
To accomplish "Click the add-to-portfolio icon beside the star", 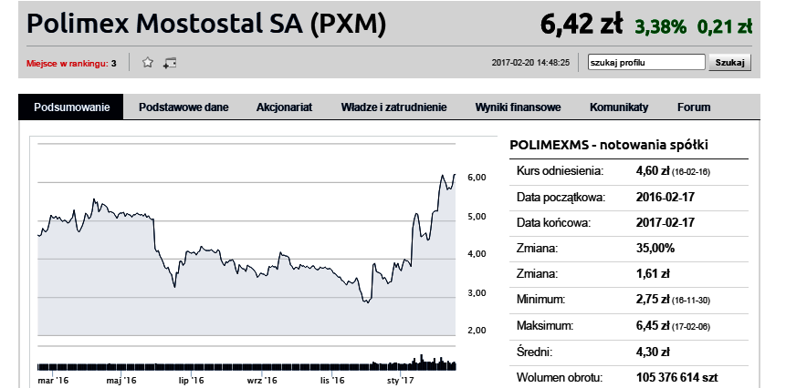I will 170,63.
